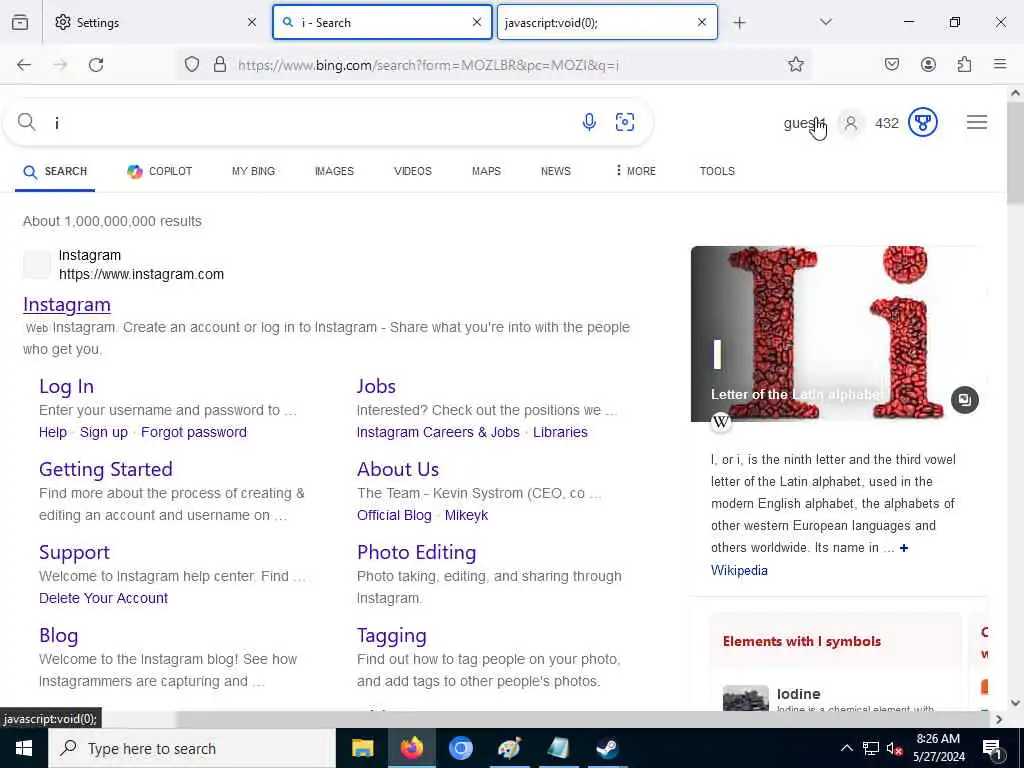This screenshot has height=768, width=1024.
Task: Click the Bing search input field
Action: click(x=313, y=122)
